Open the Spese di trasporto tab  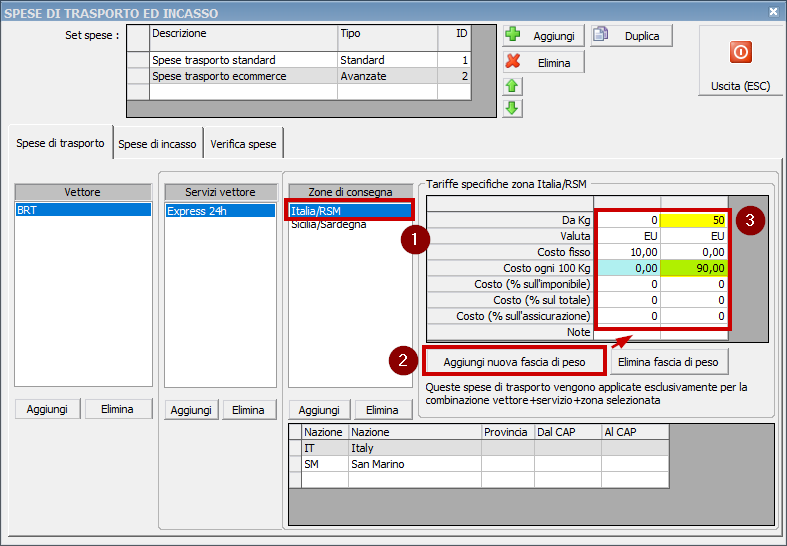(60, 143)
